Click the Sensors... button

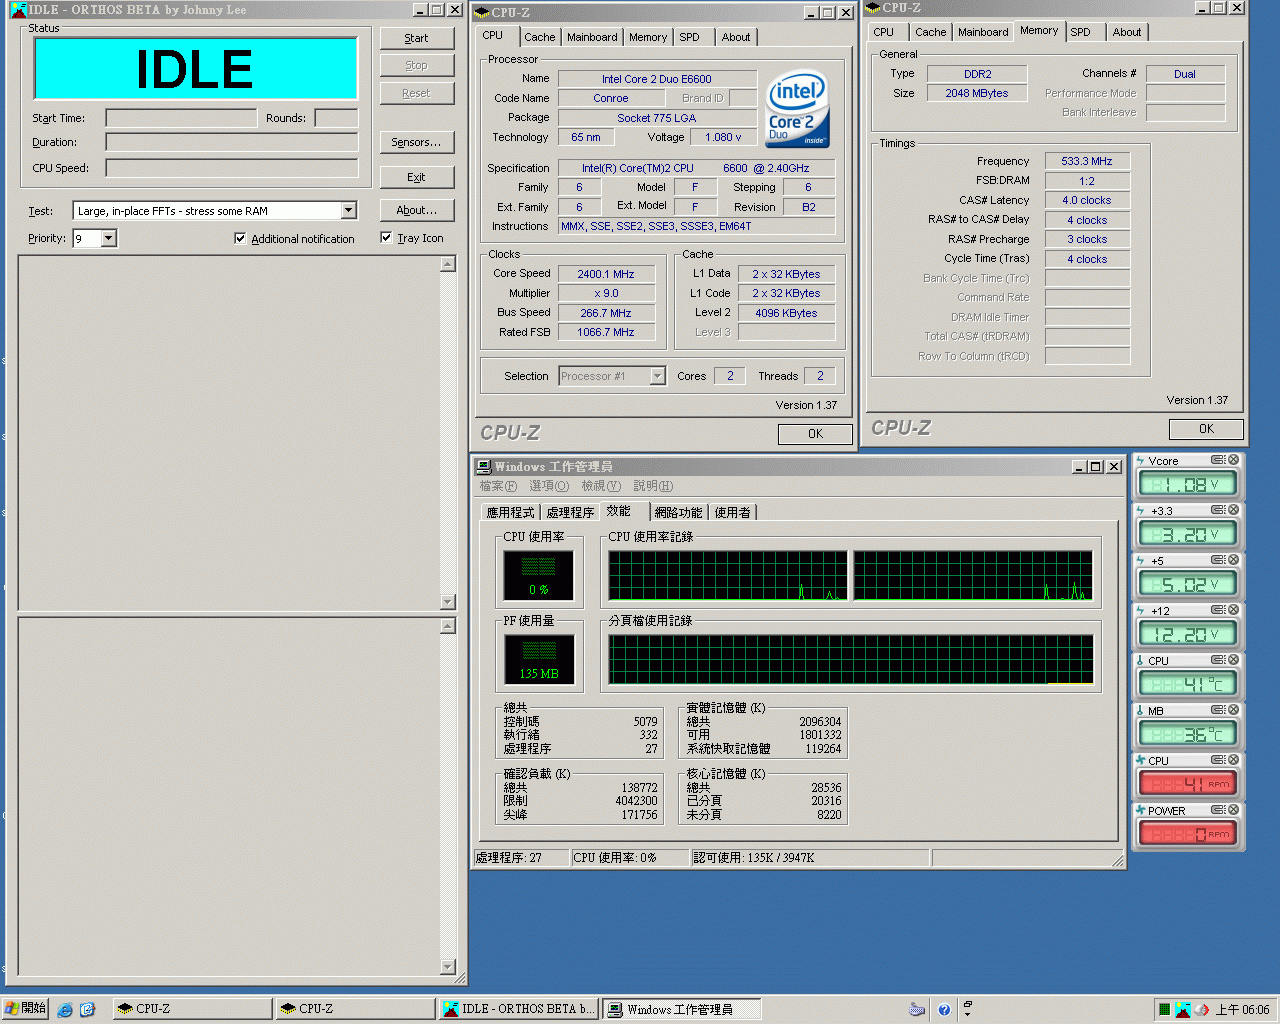coord(416,142)
